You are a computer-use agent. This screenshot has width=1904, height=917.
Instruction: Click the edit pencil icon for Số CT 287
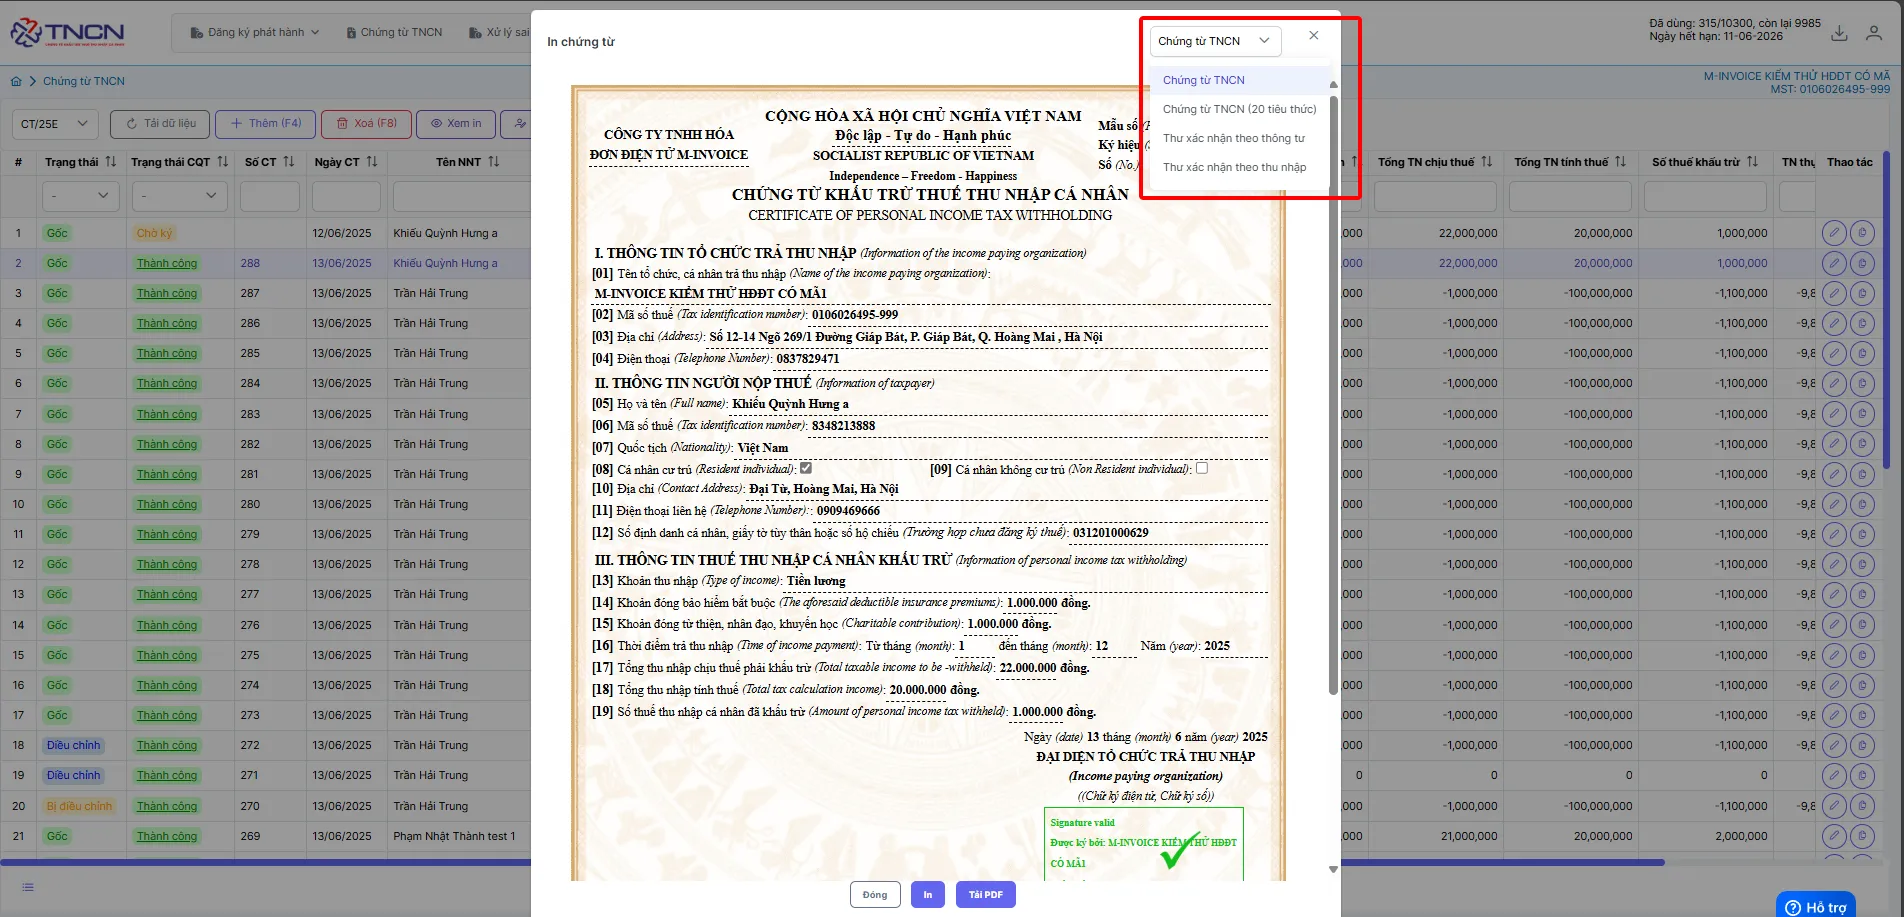[x=1834, y=294]
